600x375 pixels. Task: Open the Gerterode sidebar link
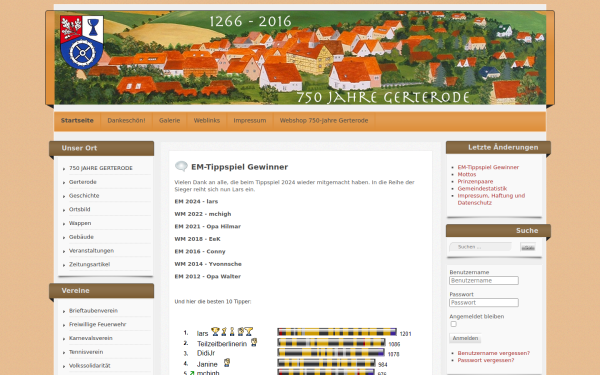click(x=83, y=182)
